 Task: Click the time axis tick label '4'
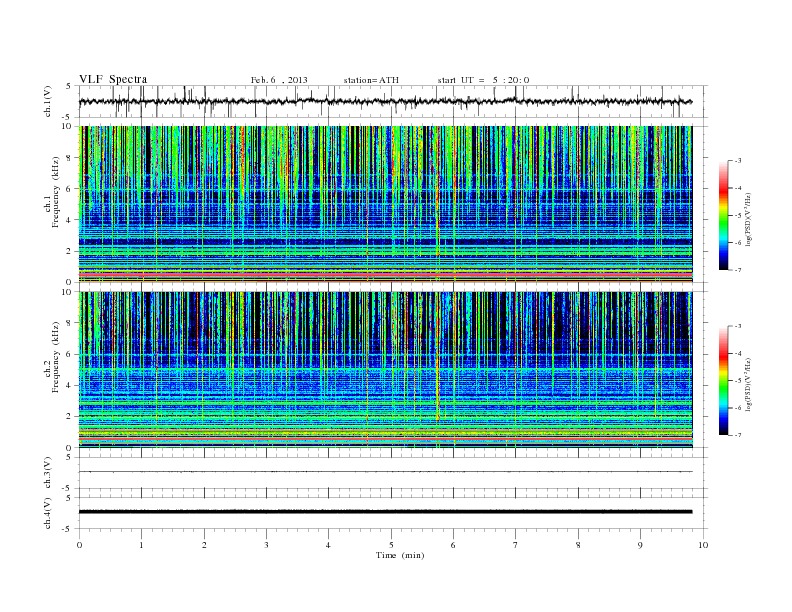point(328,545)
